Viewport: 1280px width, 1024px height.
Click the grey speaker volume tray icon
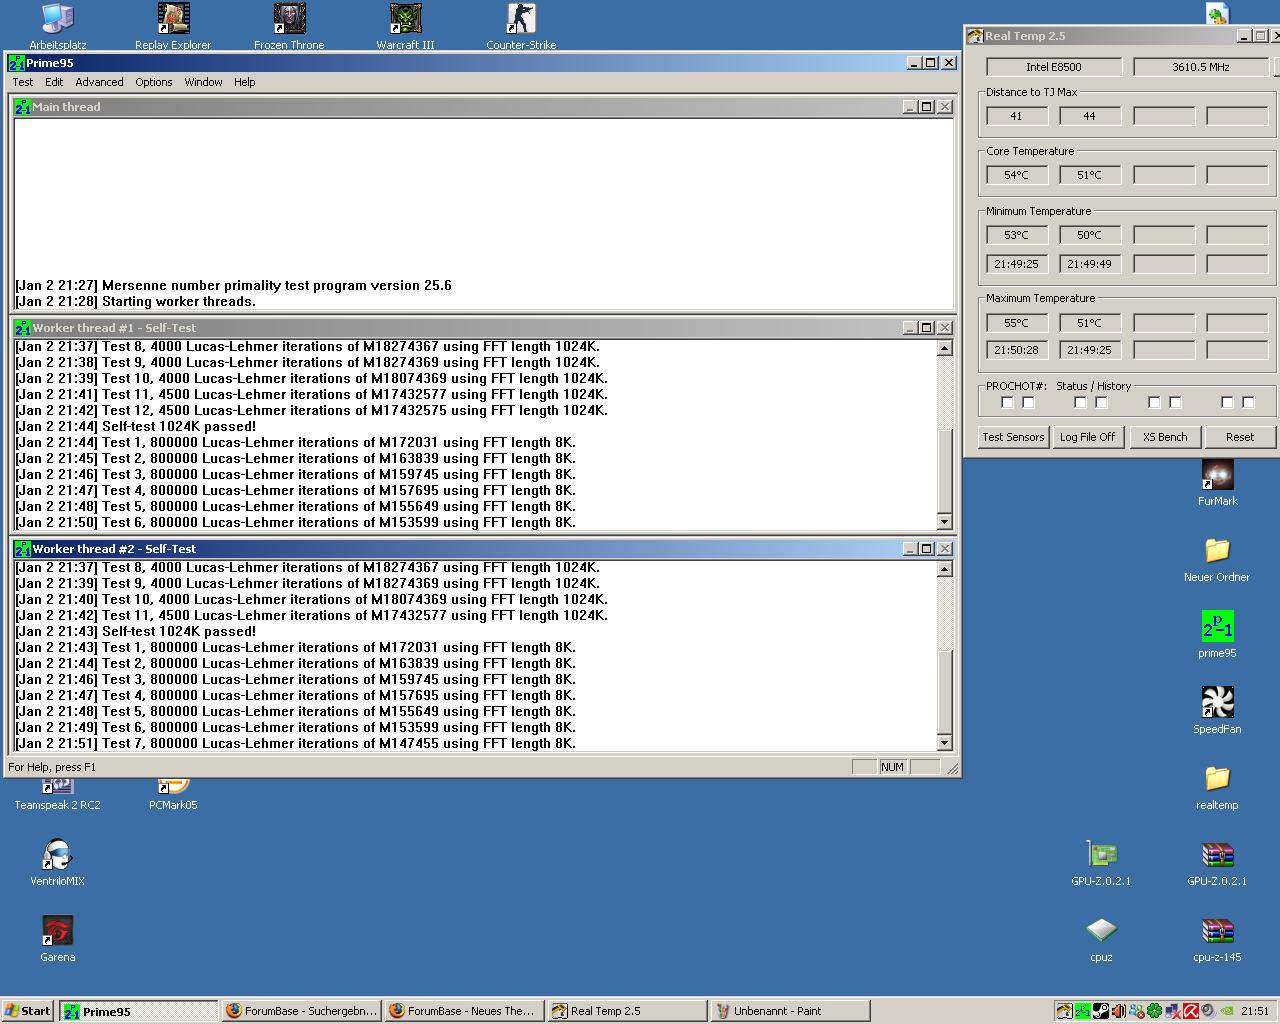pyautogui.click(x=1208, y=1011)
